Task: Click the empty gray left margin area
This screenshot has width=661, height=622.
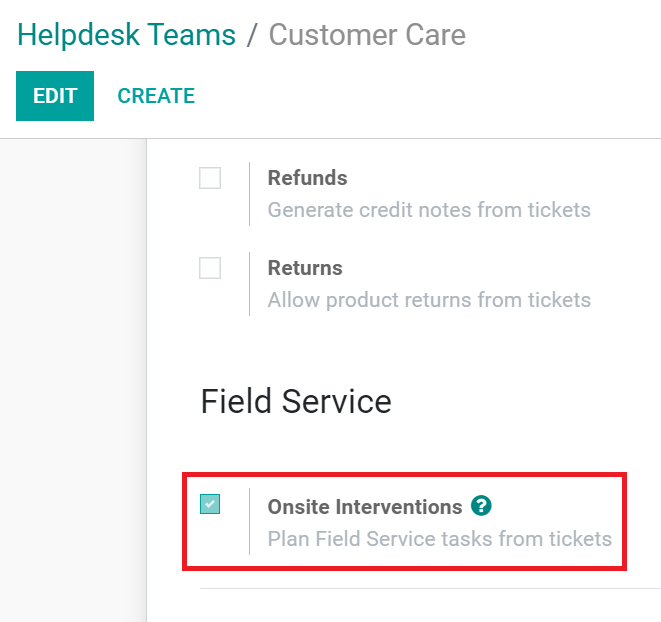Action: (72, 380)
